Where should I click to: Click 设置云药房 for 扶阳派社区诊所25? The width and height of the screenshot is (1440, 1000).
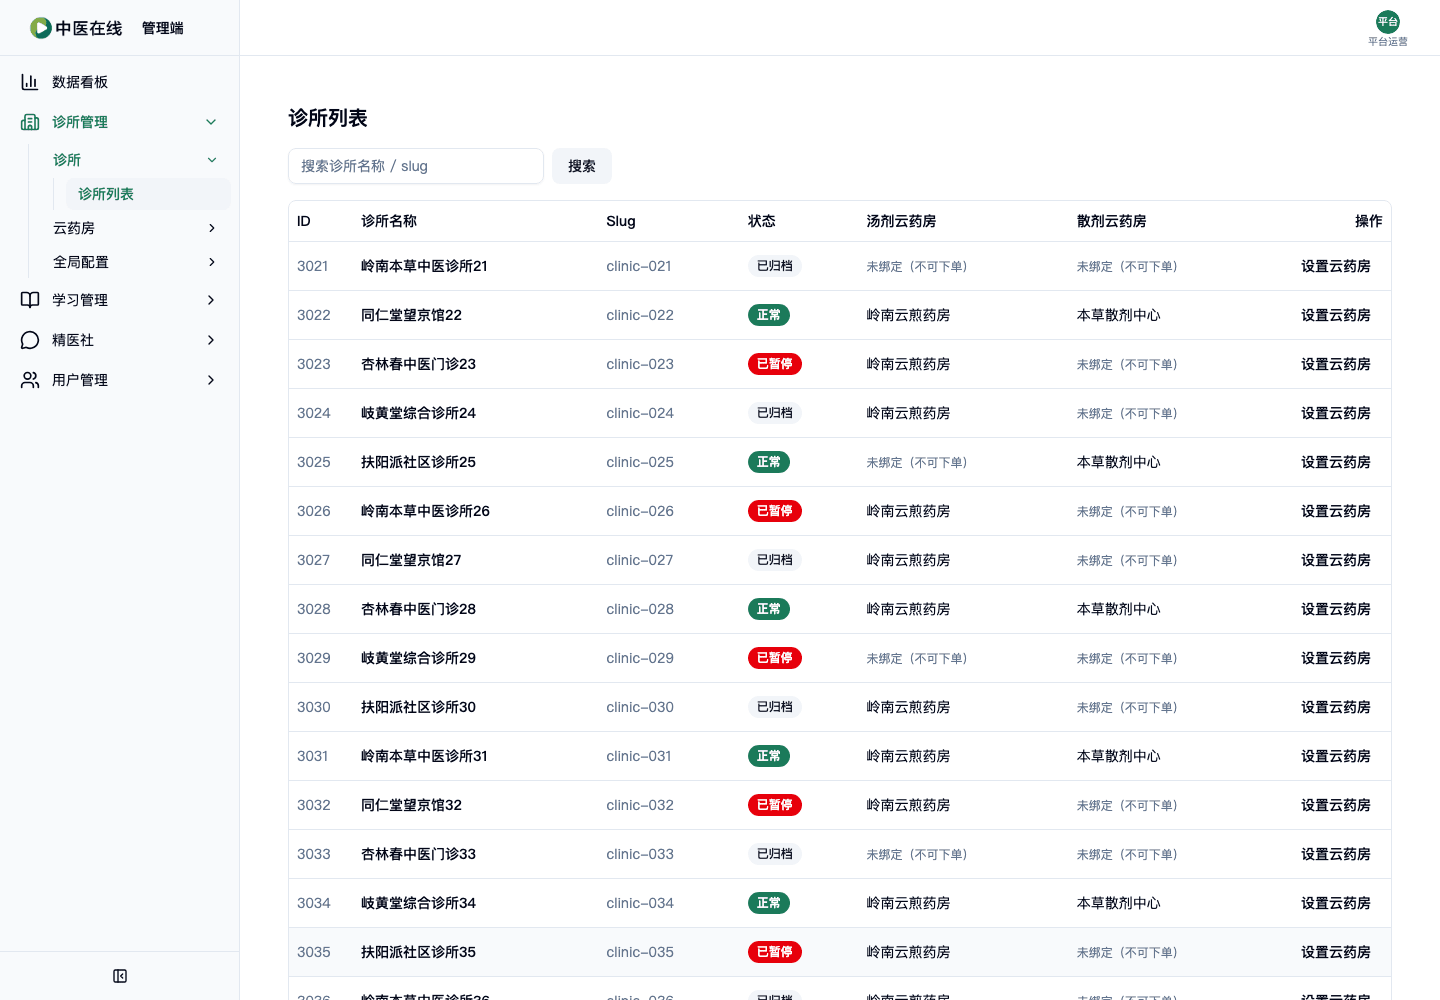1336,462
